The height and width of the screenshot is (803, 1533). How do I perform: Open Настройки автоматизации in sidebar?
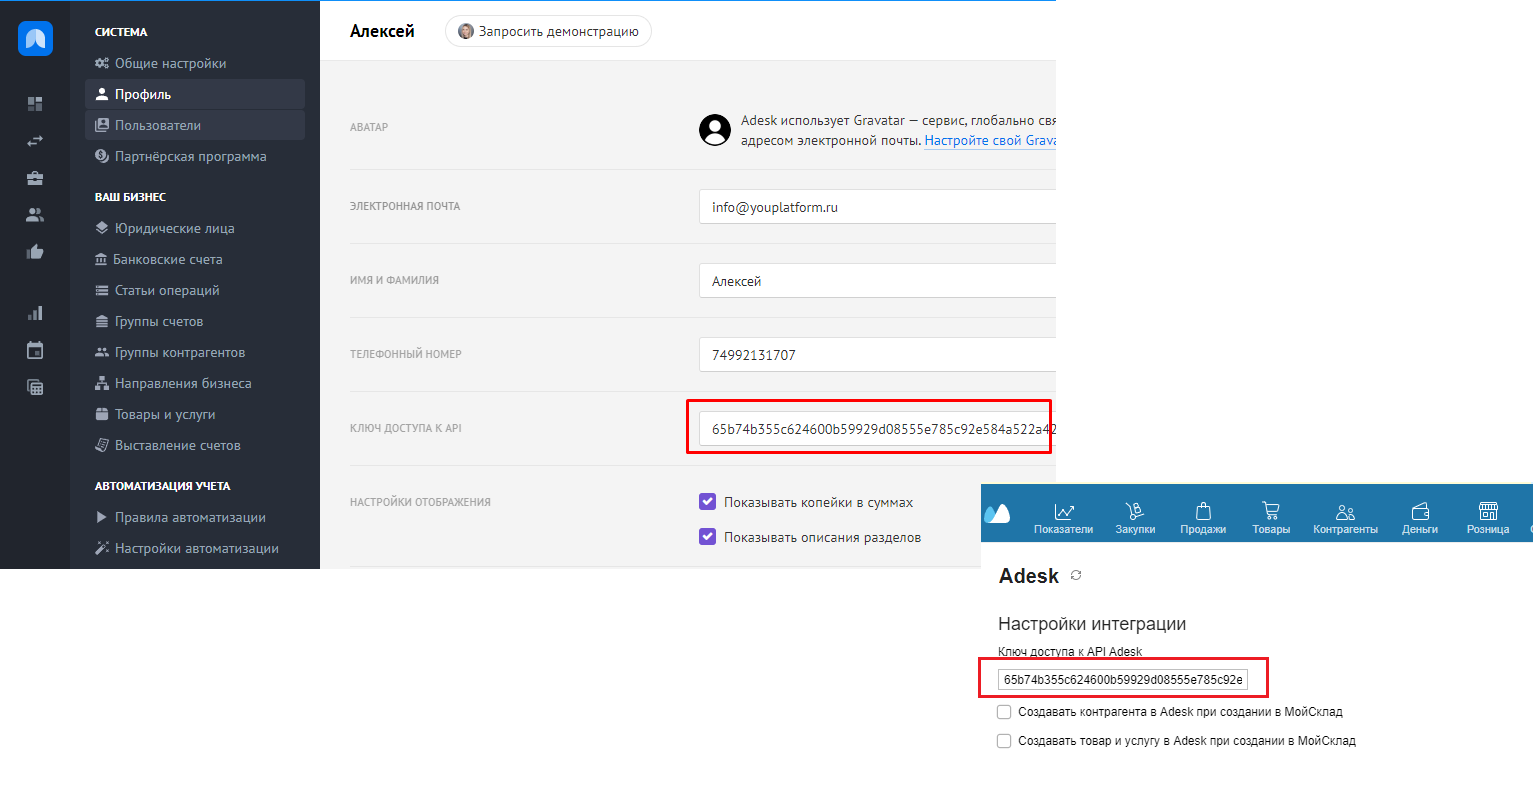pyautogui.click(x=195, y=548)
